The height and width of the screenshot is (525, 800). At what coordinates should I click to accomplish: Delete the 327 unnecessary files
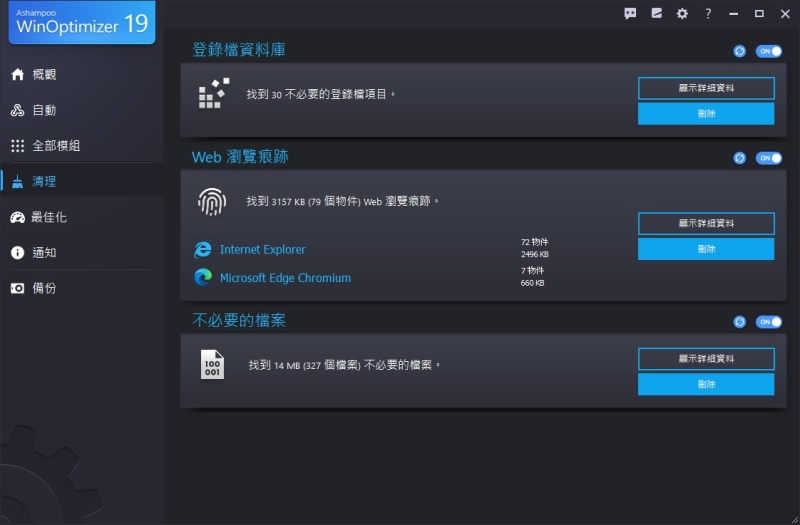706,384
